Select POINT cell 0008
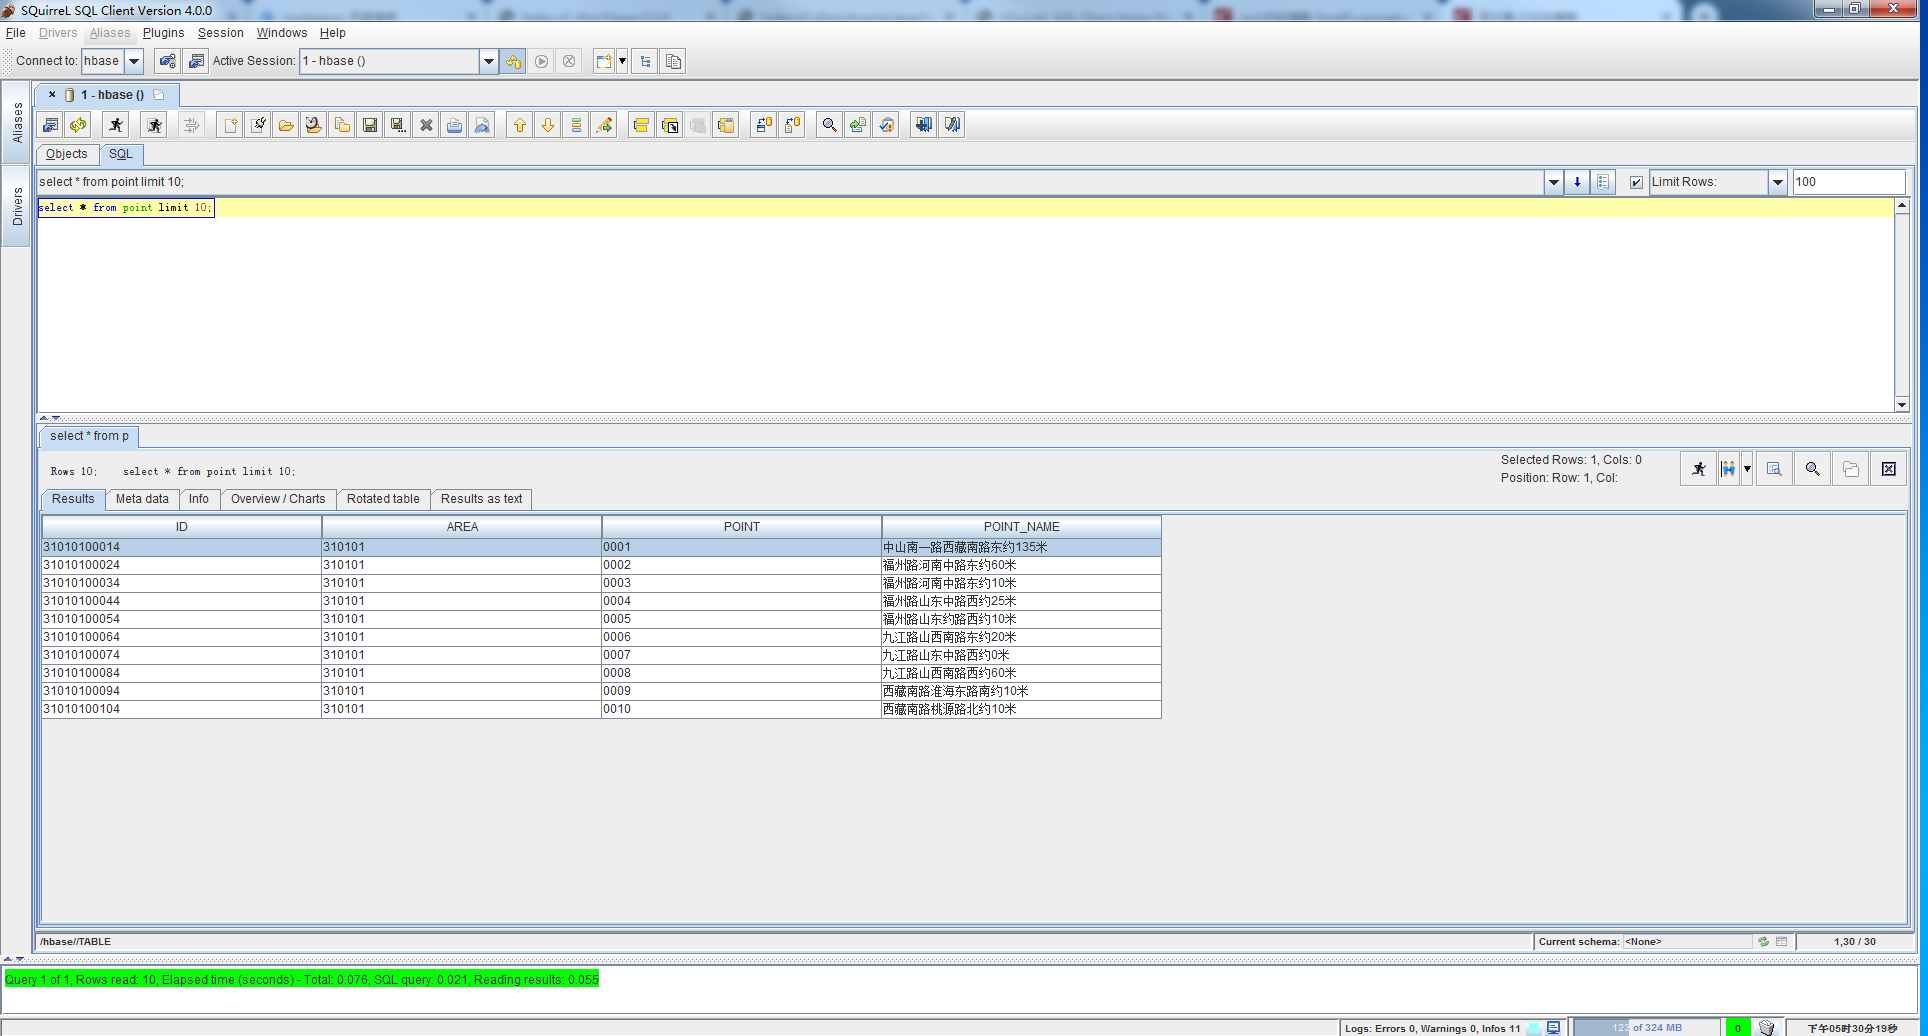This screenshot has width=1928, height=1036. point(742,673)
